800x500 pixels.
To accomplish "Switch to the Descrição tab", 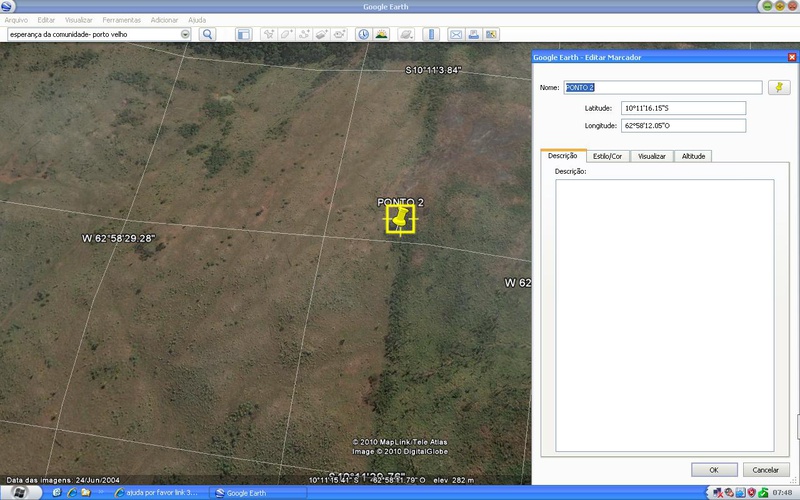I will point(563,156).
